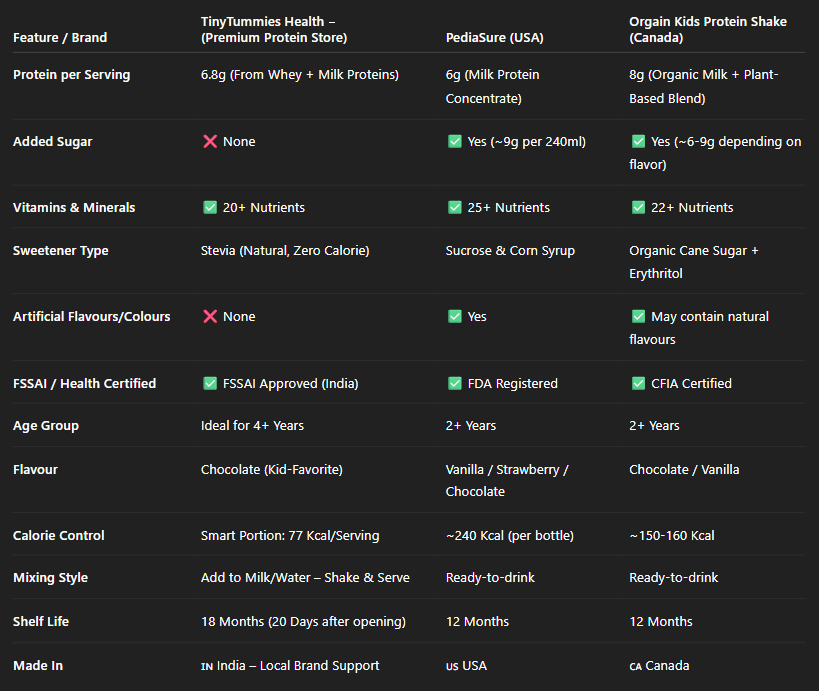Click the 'Made In' row label
Image resolution: width=819 pixels, height=691 pixels.
click(x=38, y=665)
